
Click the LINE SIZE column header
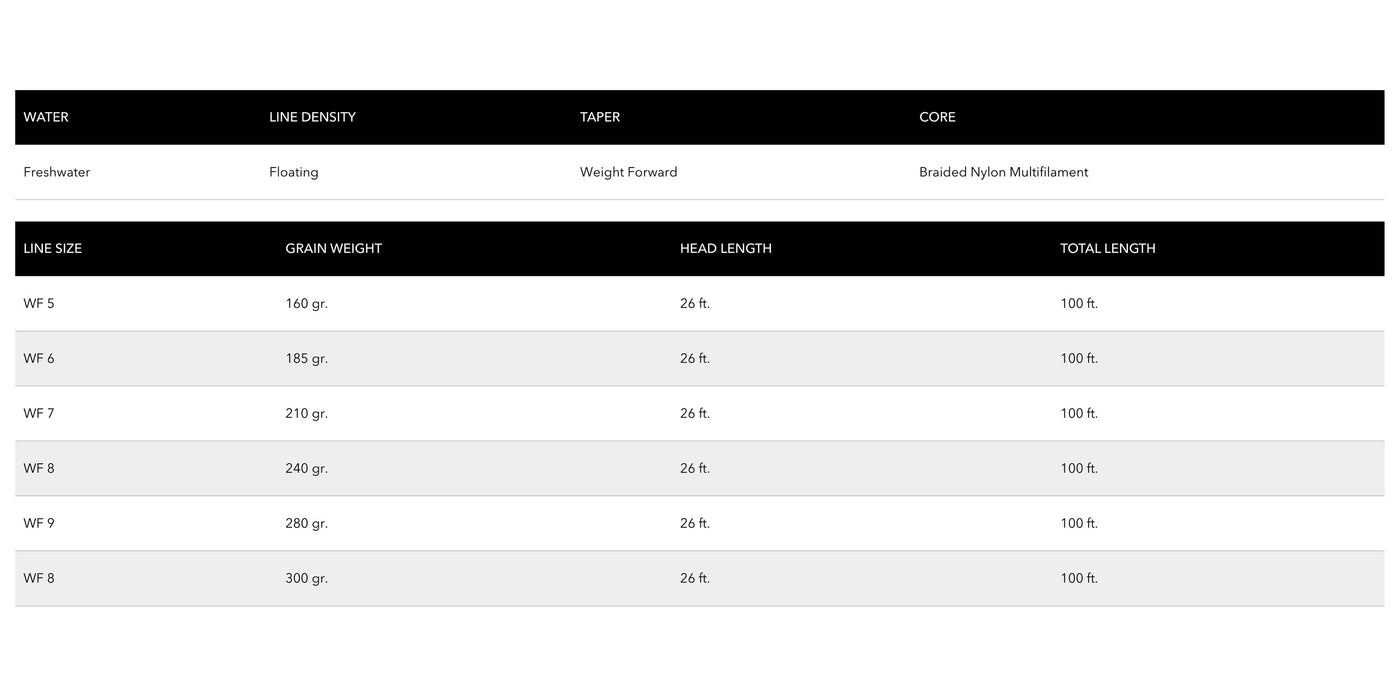coord(53,248)
